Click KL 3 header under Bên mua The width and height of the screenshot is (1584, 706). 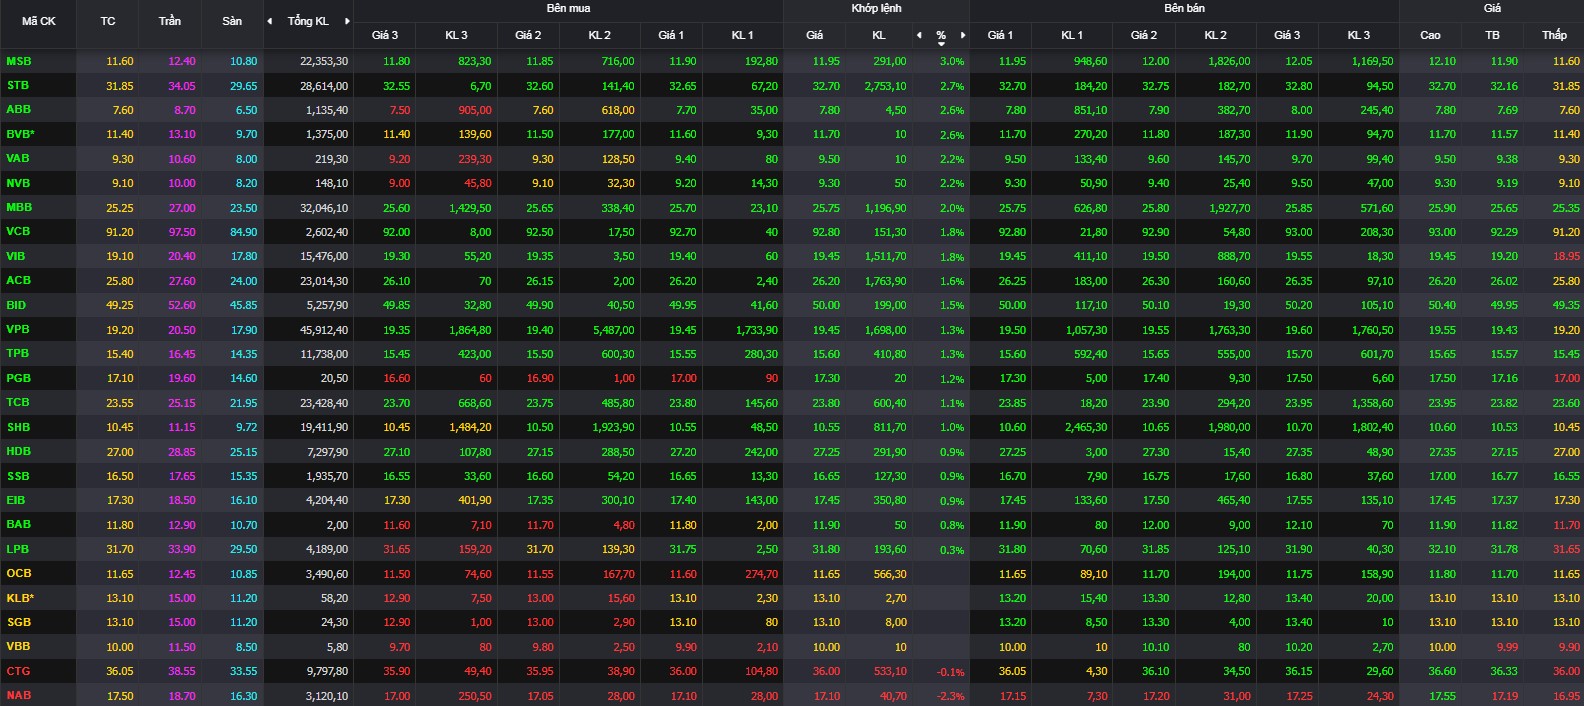pos(456,35)
